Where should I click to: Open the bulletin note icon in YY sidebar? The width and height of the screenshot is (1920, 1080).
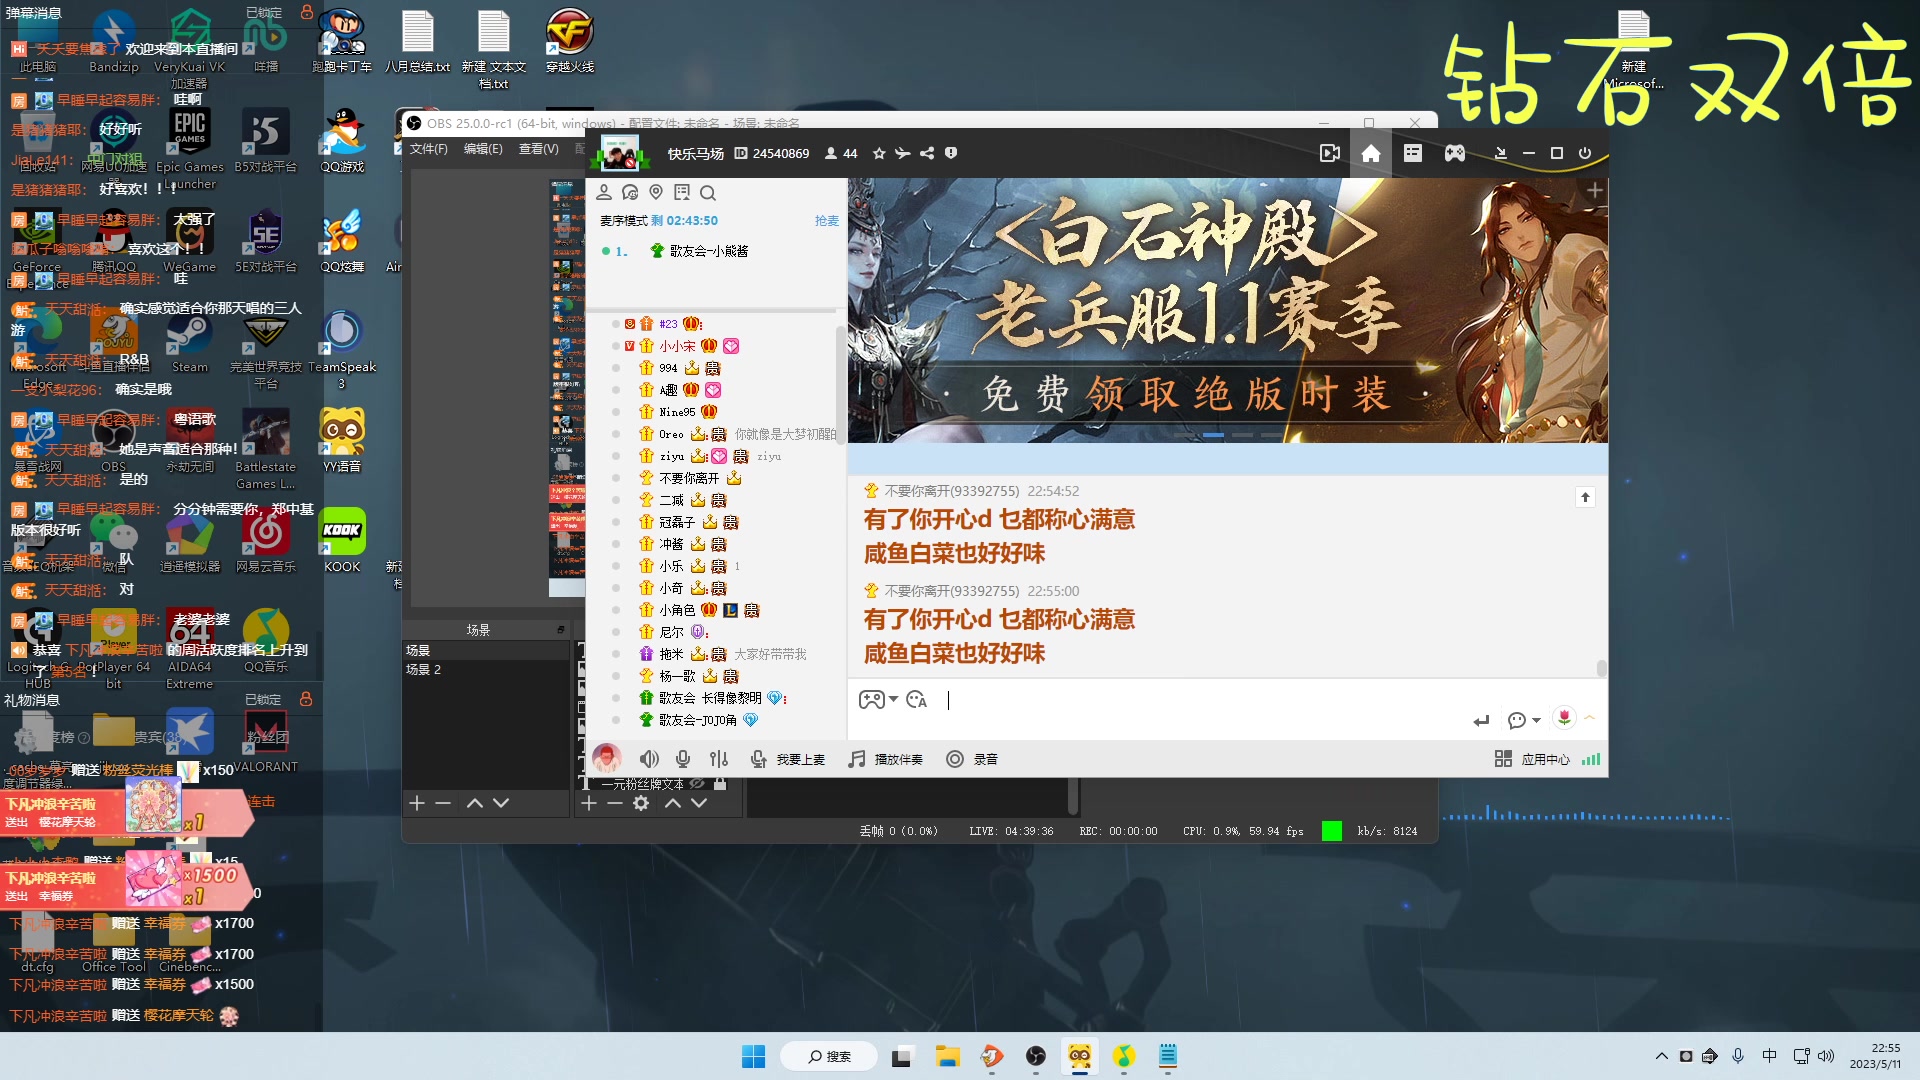pyautogui.click(x=682, y=192)
